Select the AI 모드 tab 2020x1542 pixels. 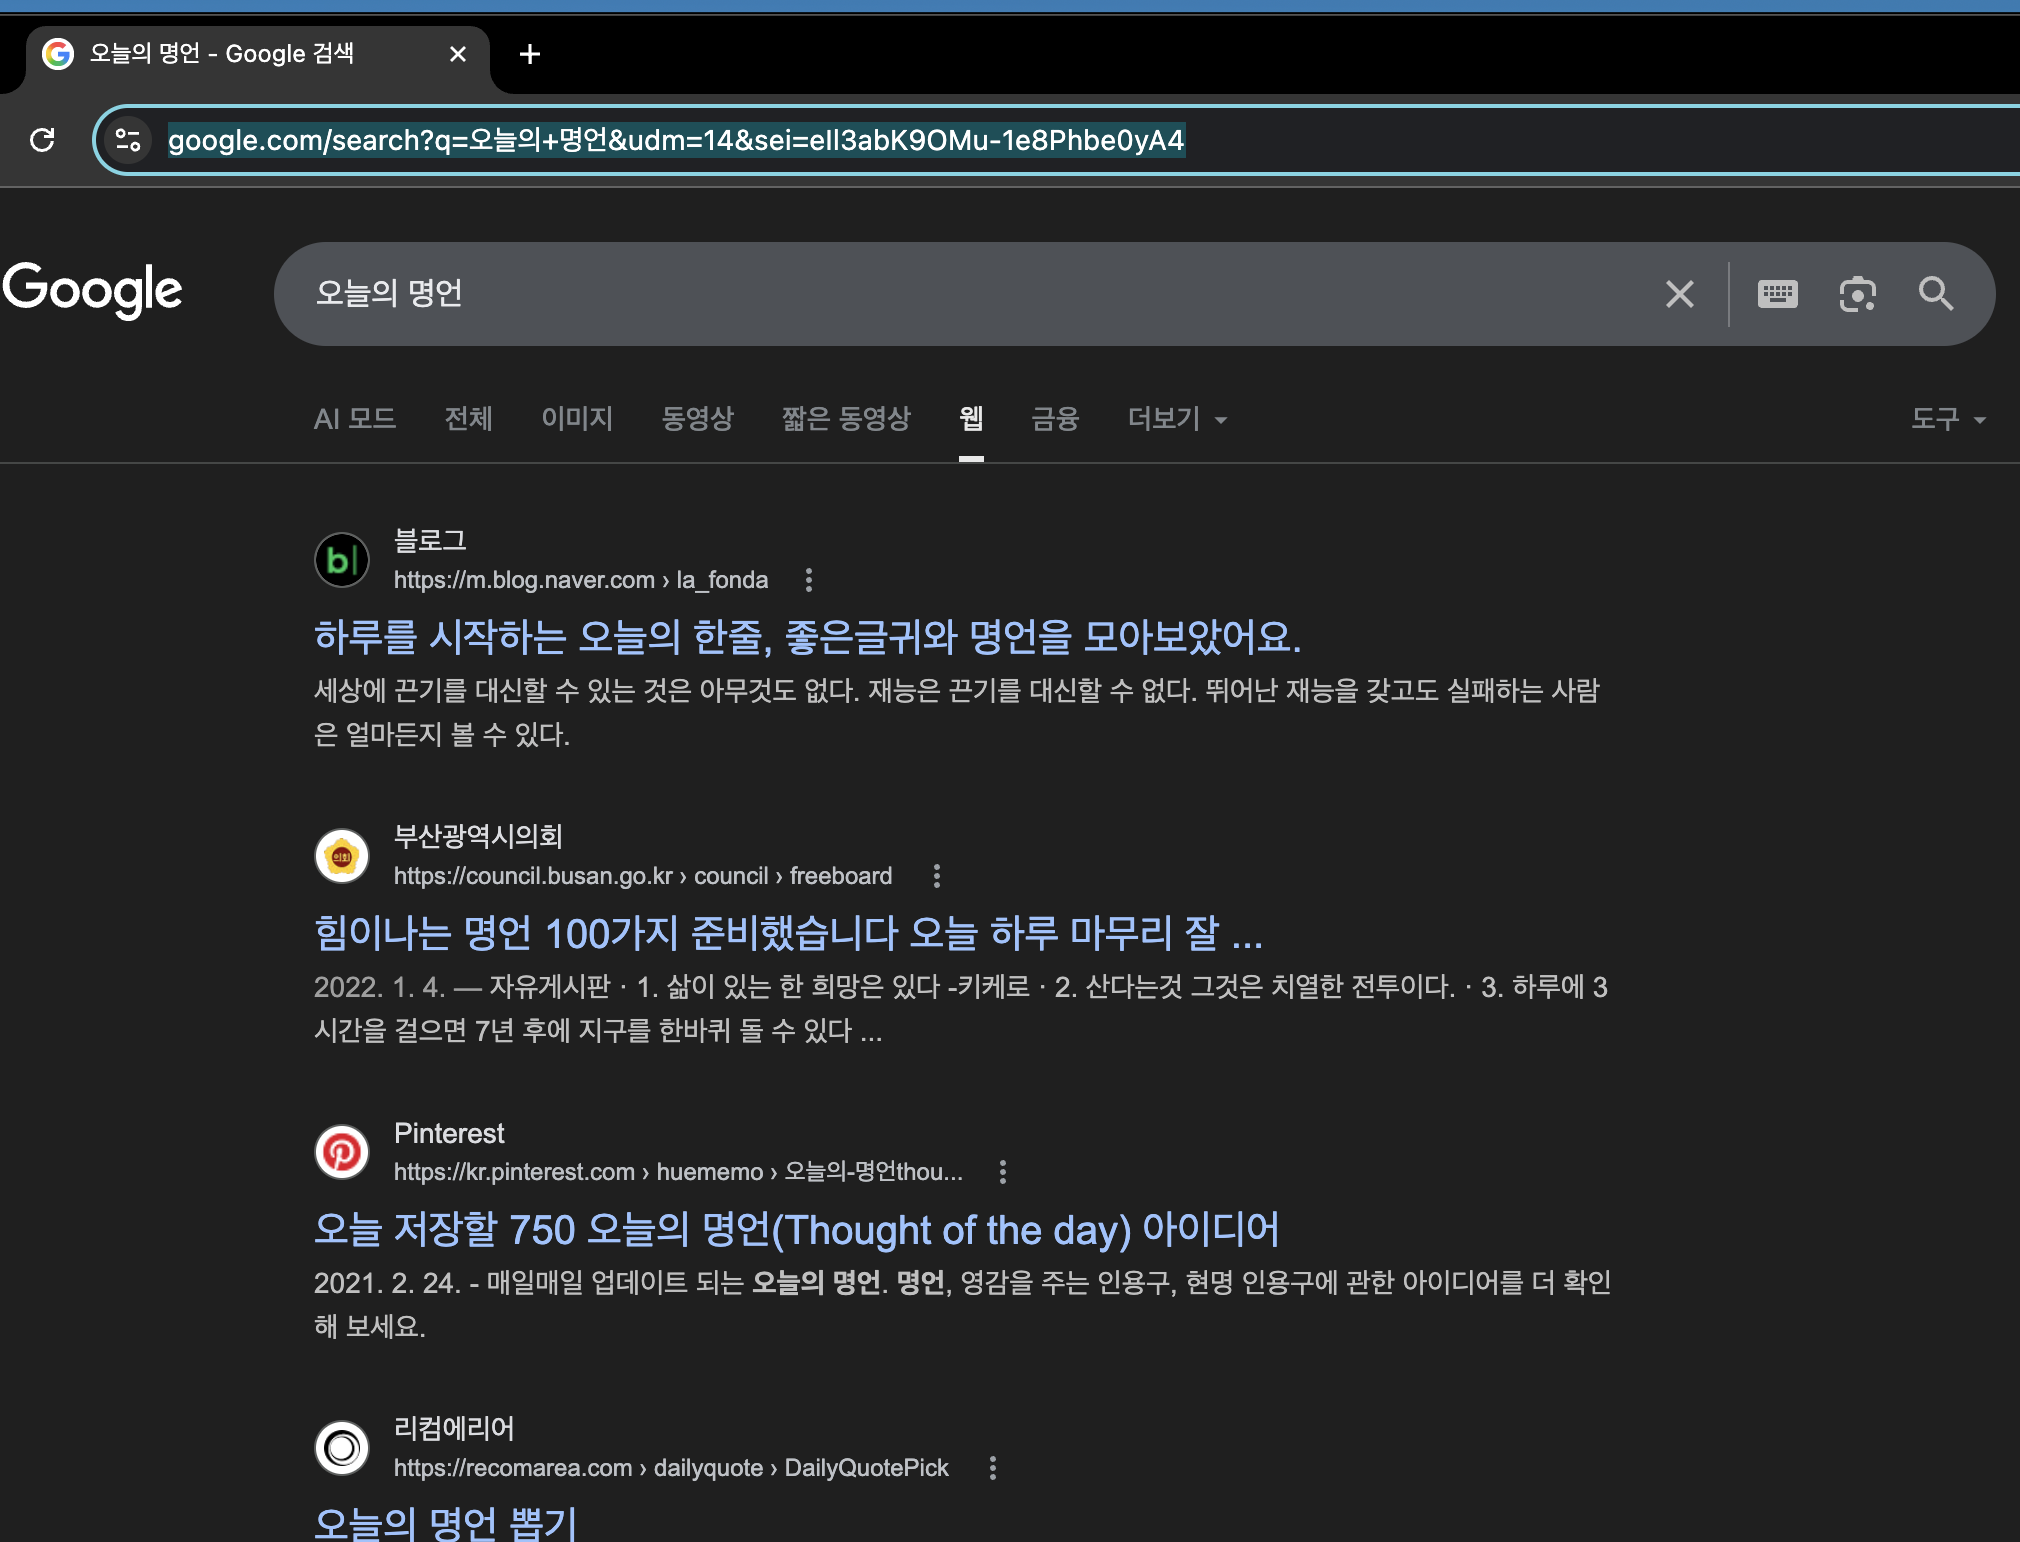355,419
